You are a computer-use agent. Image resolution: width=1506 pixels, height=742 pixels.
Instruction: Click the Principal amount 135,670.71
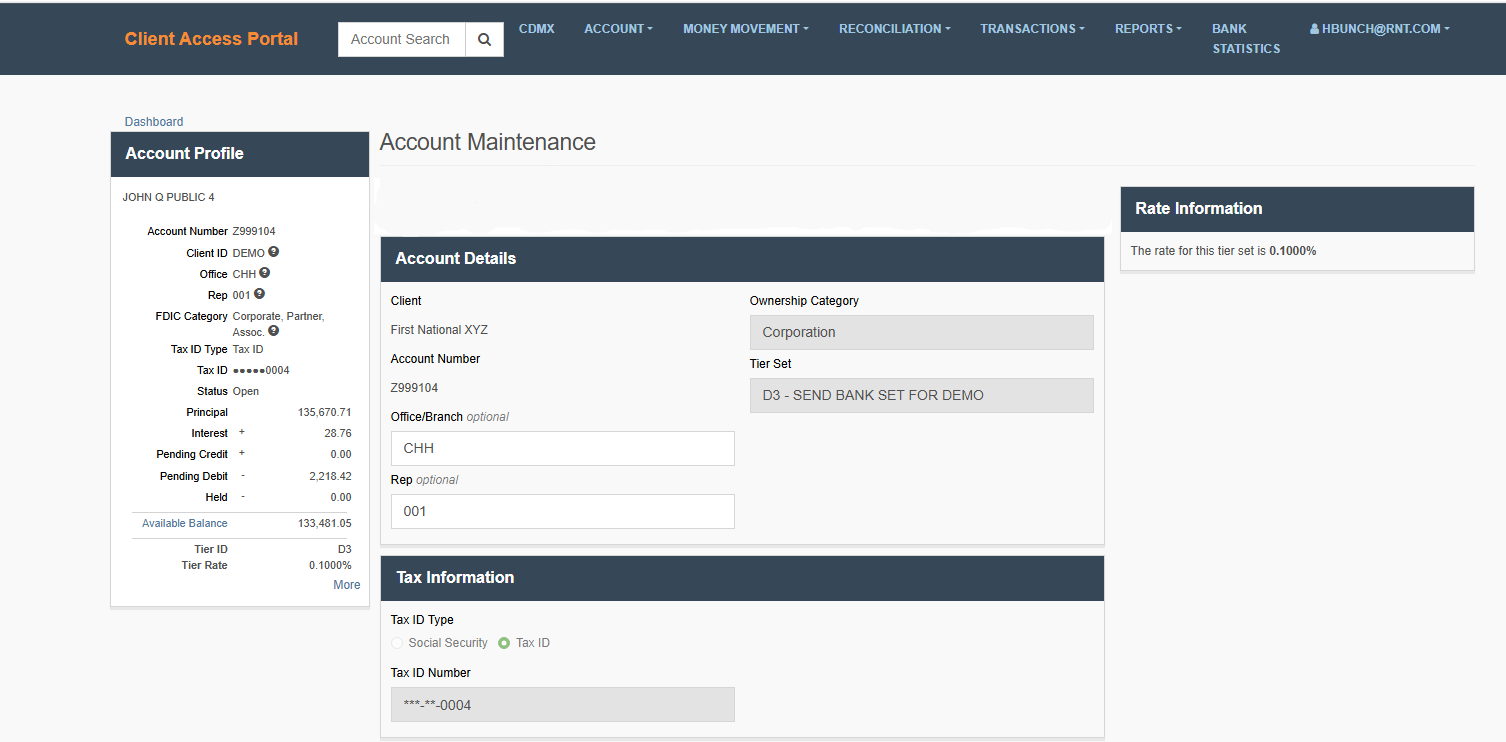[x=325, y=412]
